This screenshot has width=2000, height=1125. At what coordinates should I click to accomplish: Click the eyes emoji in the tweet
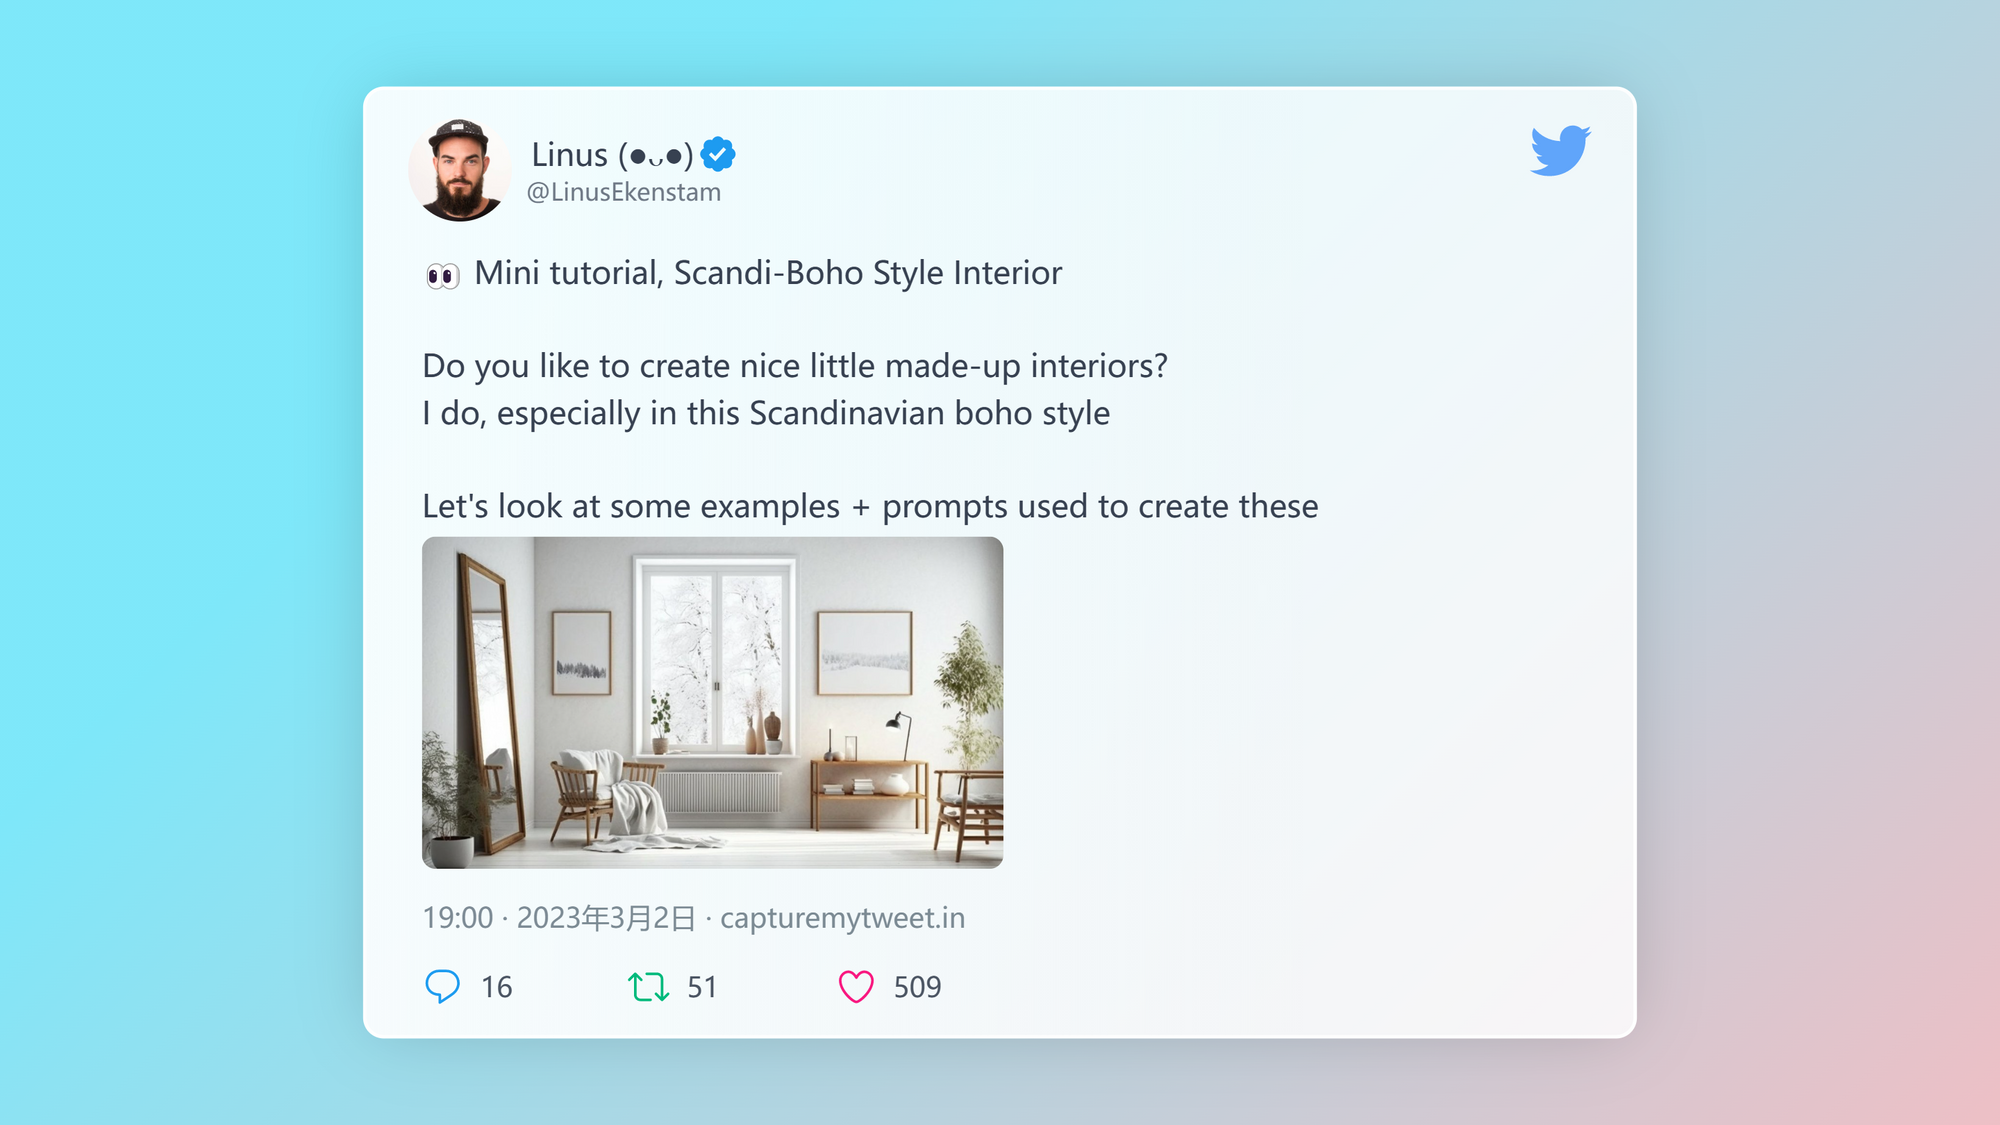click(442, 275)
